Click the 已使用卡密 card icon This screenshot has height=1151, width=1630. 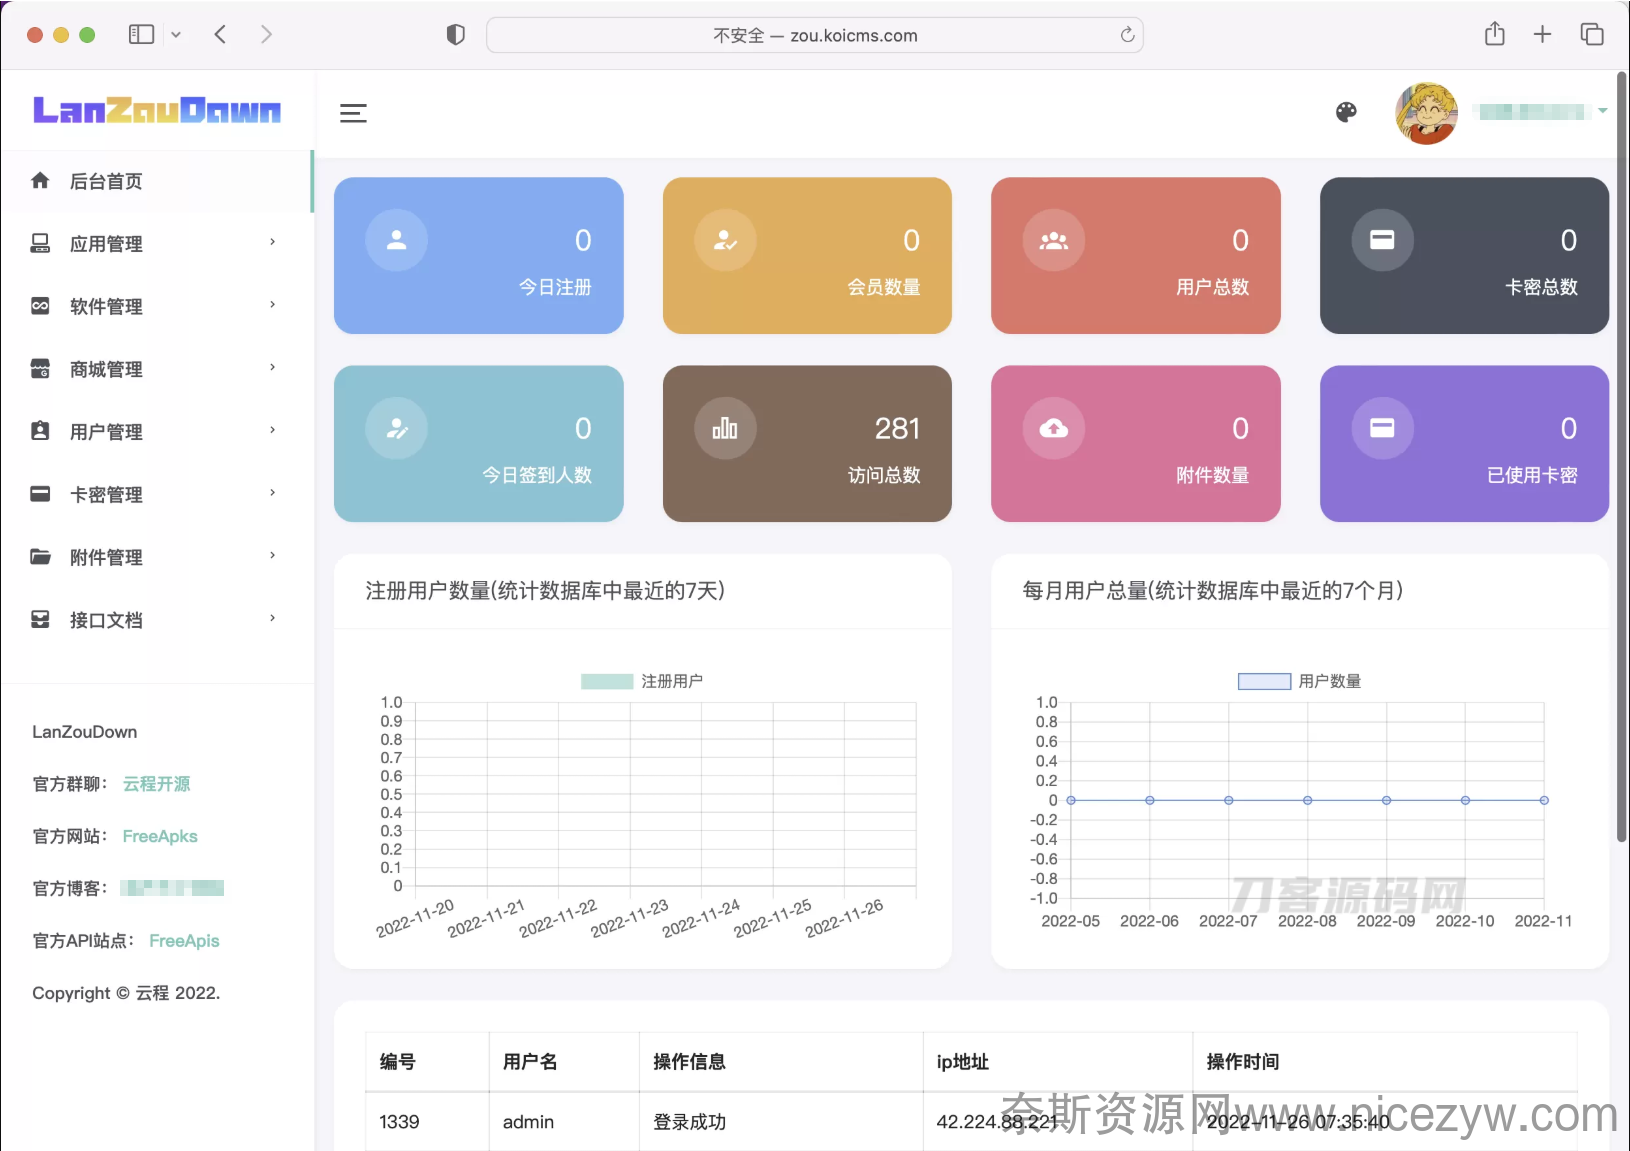[1382, 428]
